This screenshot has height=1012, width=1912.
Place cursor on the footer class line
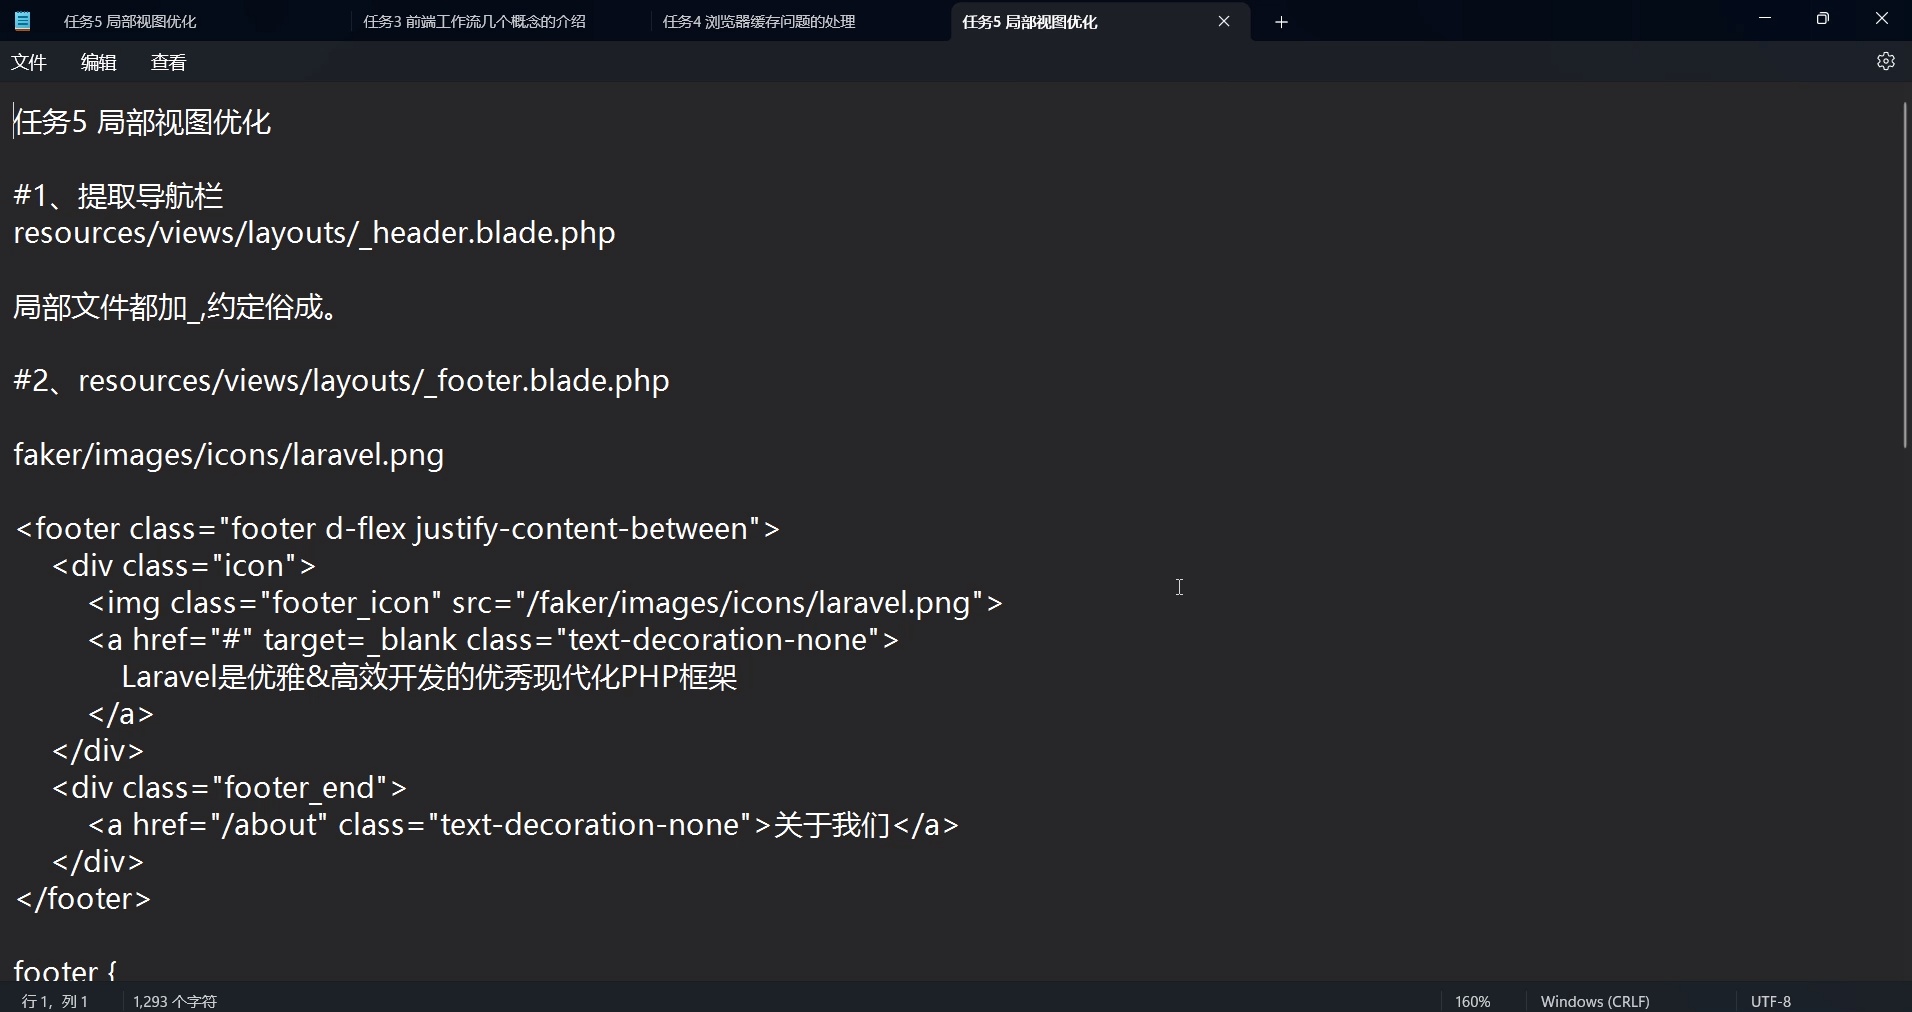(x=397, y=528)
